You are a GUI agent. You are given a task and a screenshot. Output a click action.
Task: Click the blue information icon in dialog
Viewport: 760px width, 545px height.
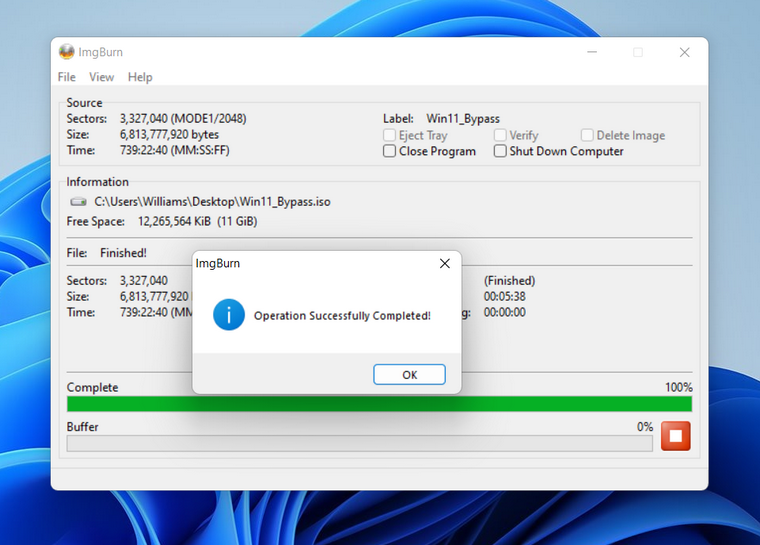(229, 315)
